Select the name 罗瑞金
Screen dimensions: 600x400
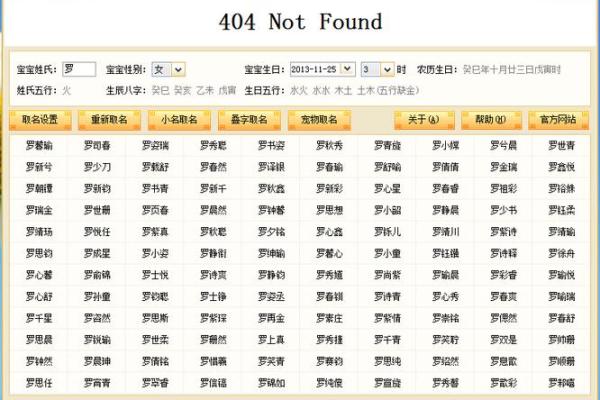click(x=39, y=210)
